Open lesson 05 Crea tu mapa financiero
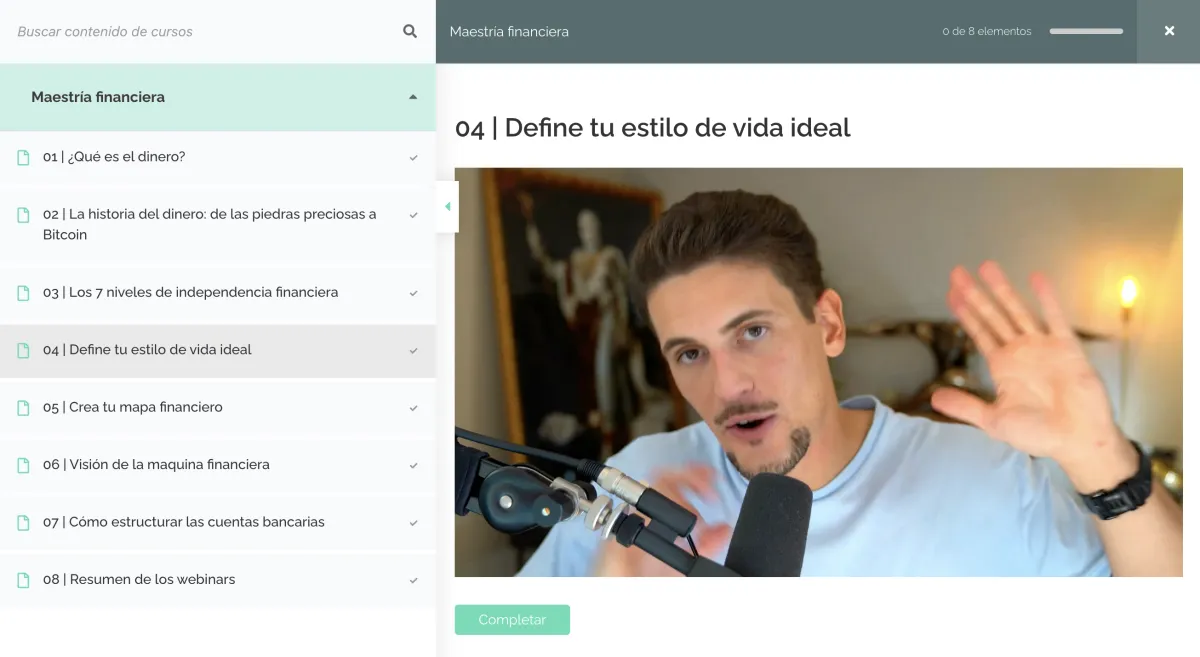 tap(218, 408)
